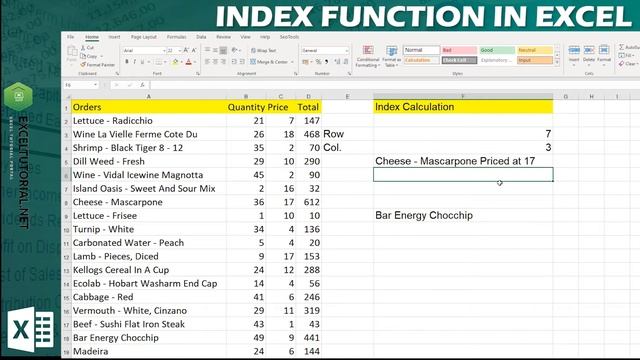Open the General number format dropdown
The height and width of the screenshot is (360, 640).
coord(347,51)
